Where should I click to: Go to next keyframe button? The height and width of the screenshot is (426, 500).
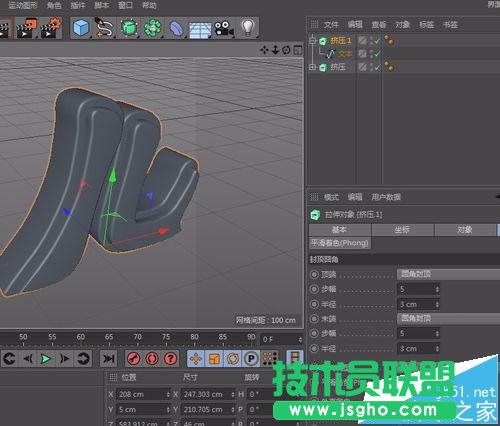(83, 359)
